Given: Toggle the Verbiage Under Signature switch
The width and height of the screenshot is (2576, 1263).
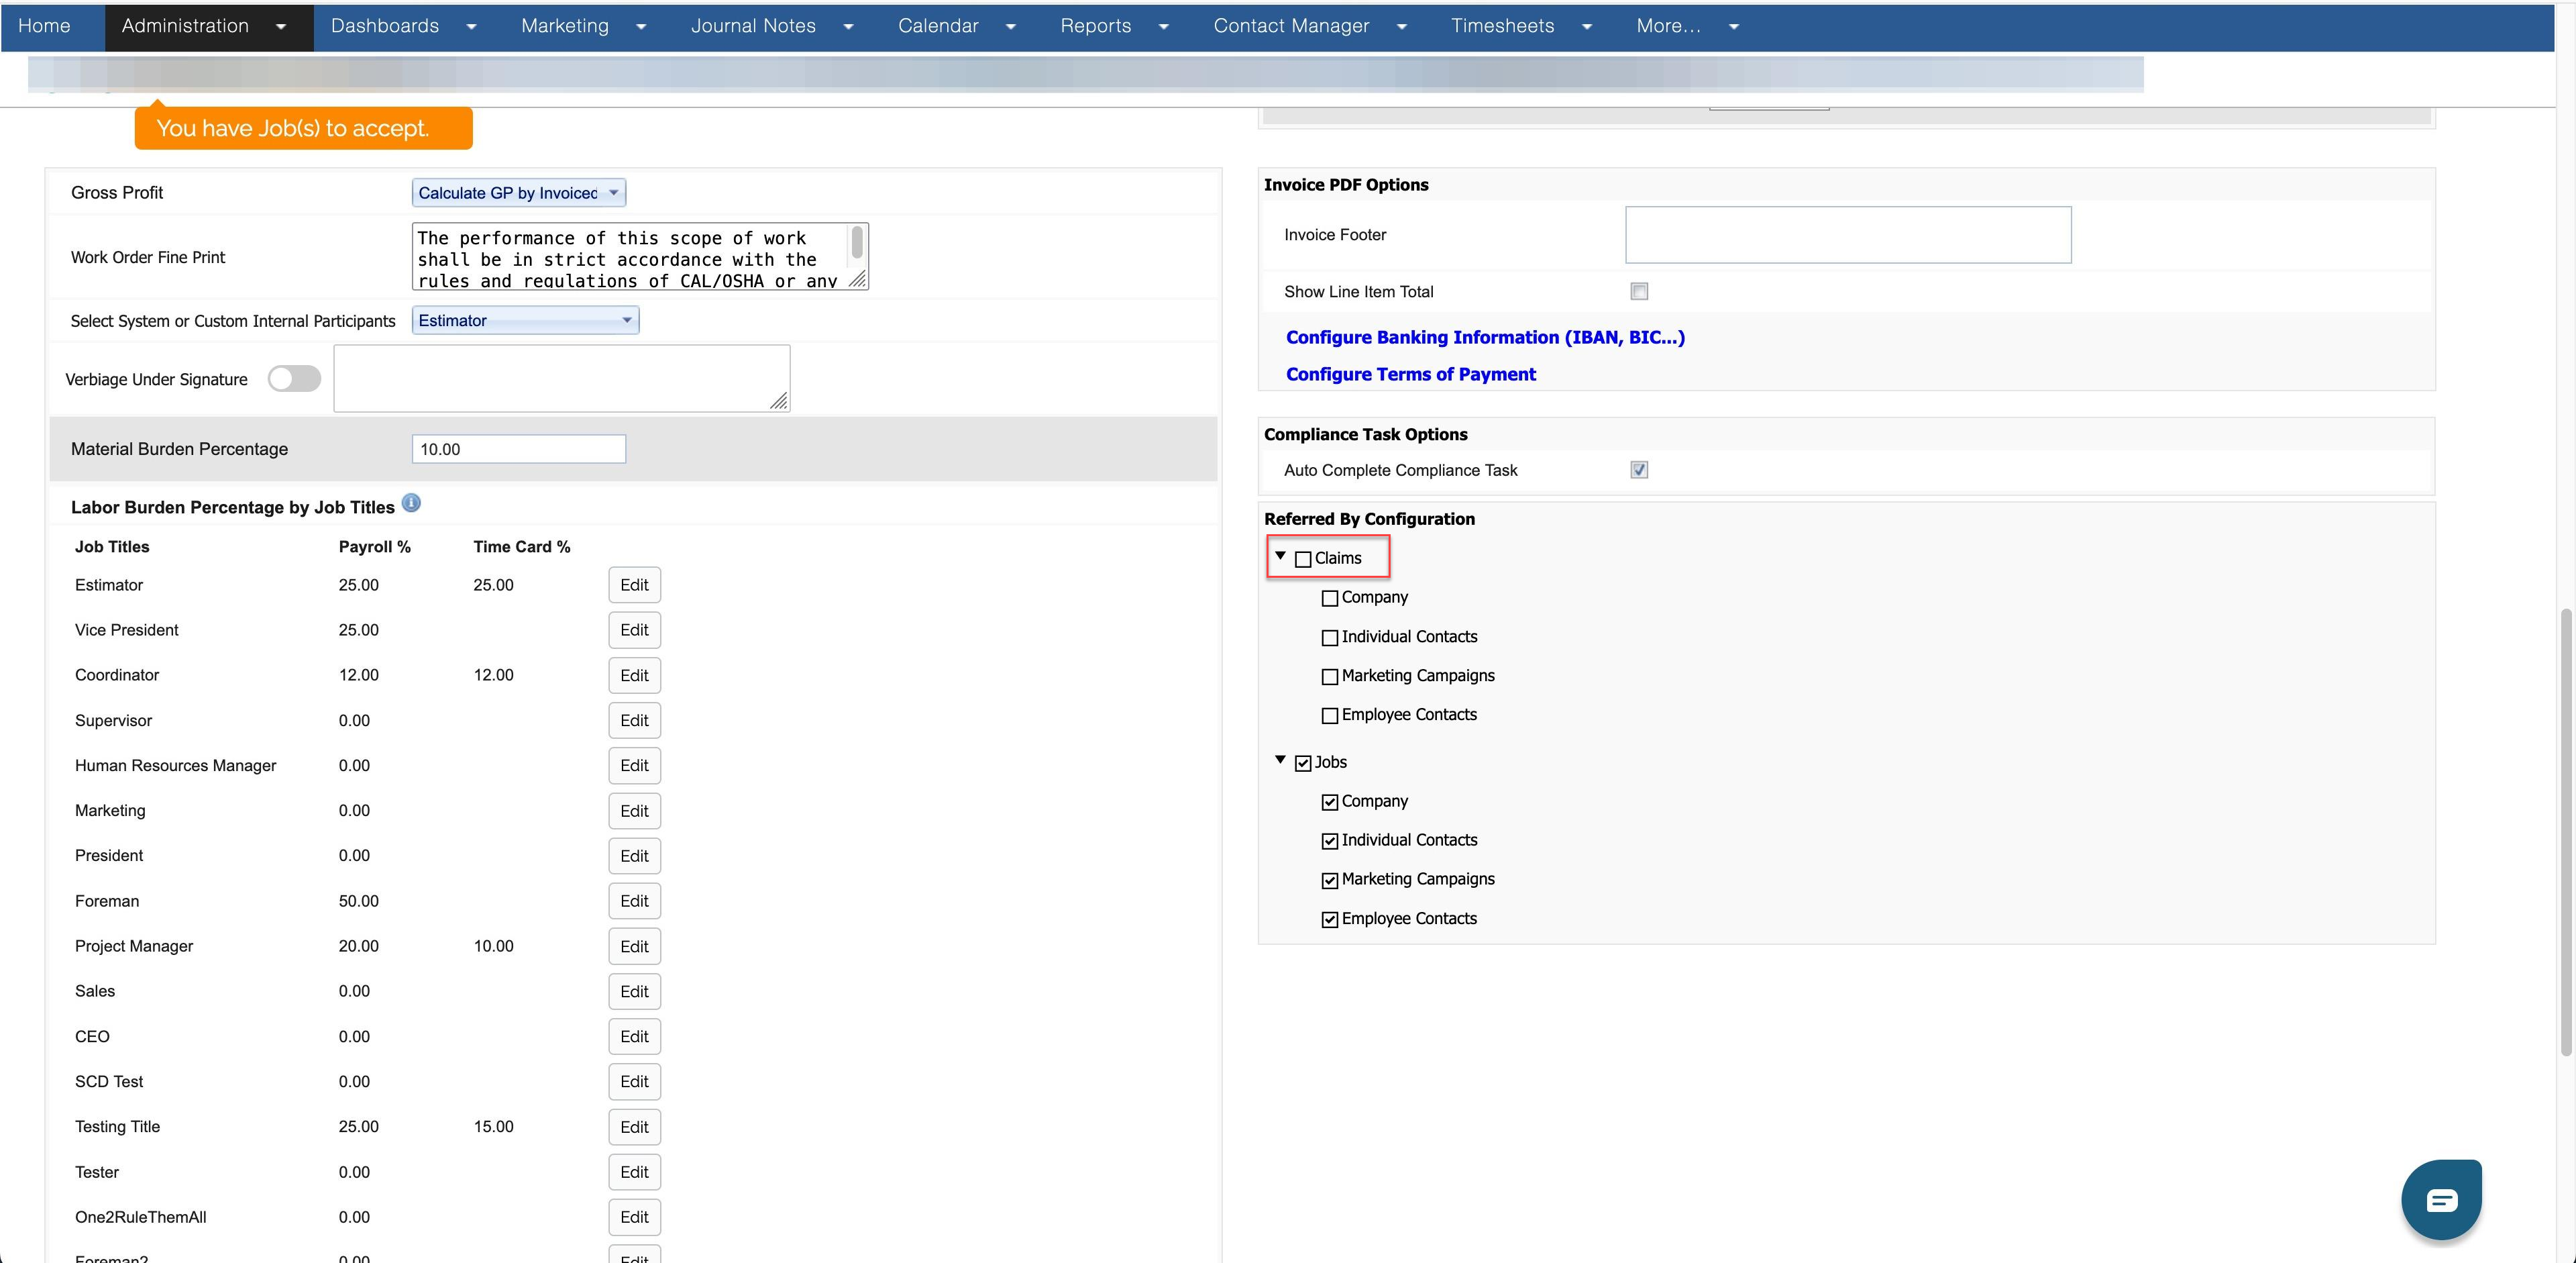Looking at the screenshot, I should (x=294, y=379).
